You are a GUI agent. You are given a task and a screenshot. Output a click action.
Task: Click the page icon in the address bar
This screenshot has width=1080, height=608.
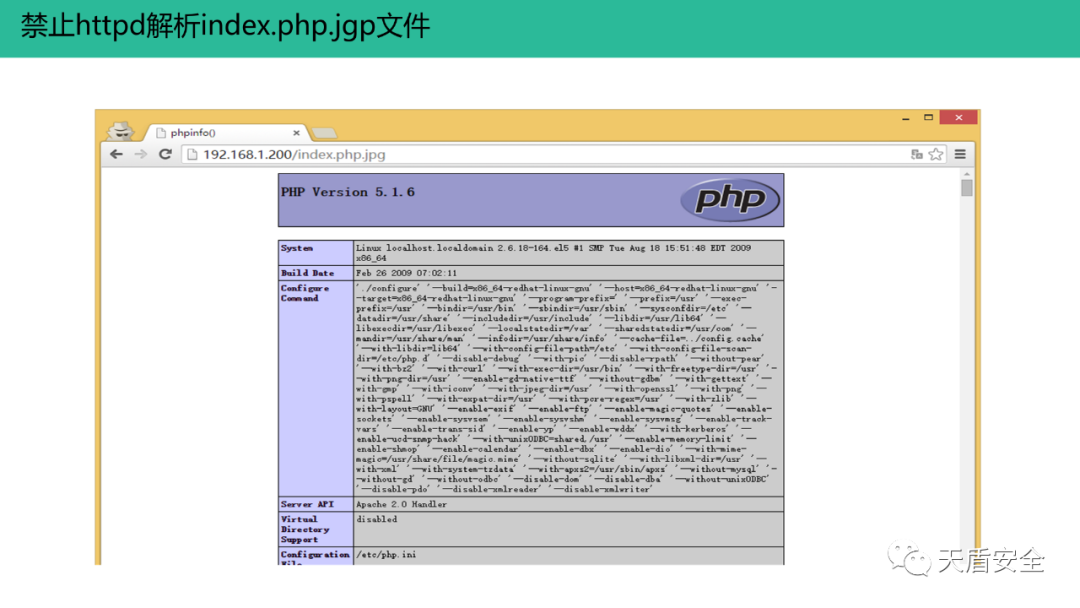click(x=192, y=154)
